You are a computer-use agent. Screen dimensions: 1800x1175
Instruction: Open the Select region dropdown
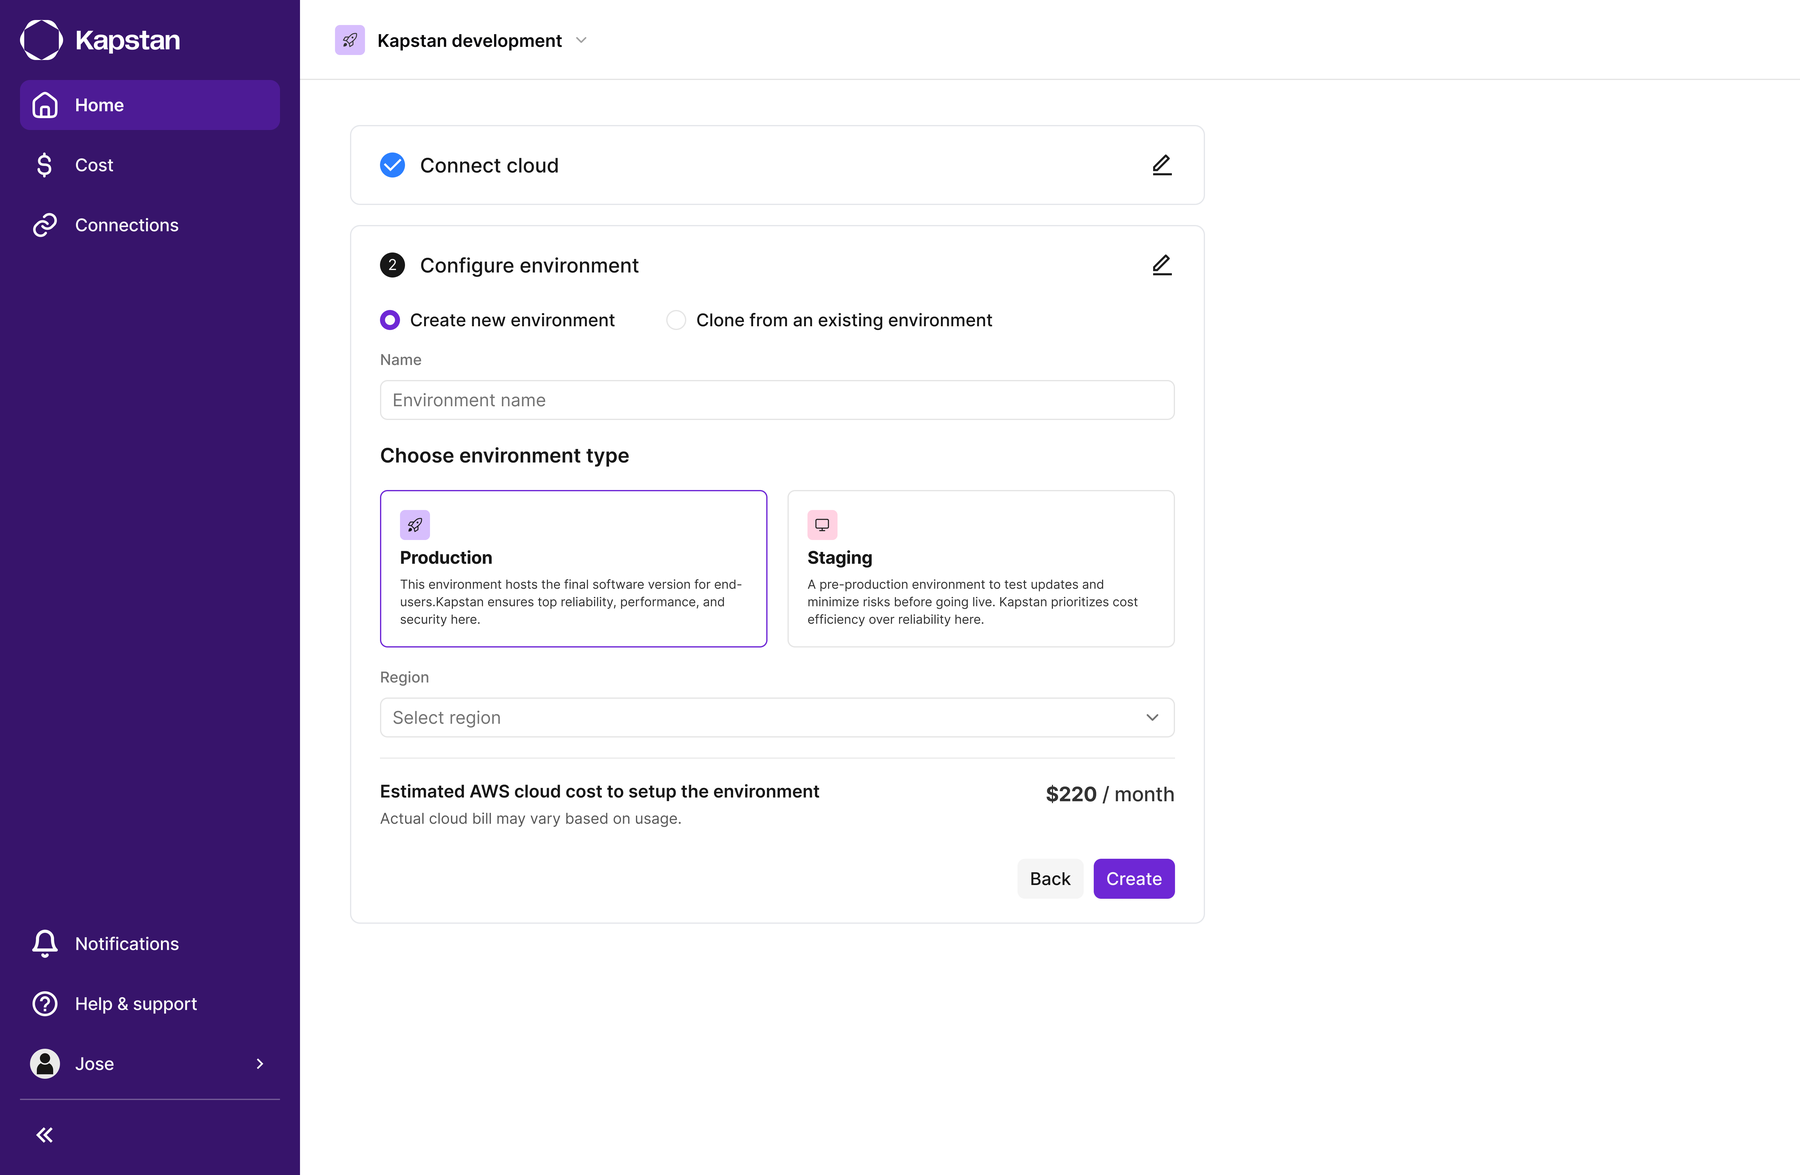point(777,718)
